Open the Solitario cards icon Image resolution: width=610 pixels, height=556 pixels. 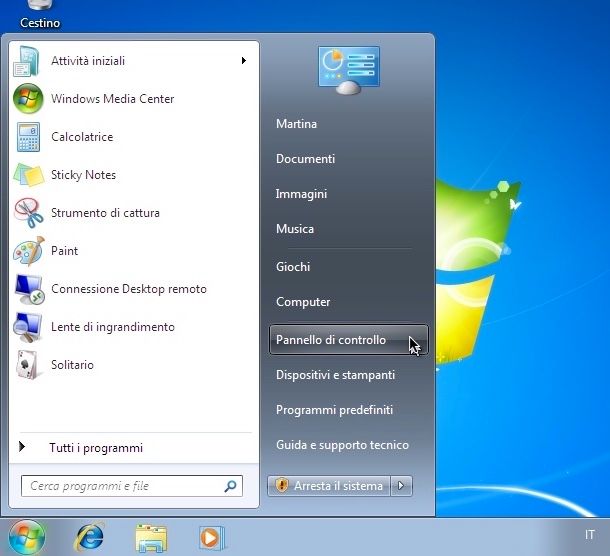coord(27,365)
